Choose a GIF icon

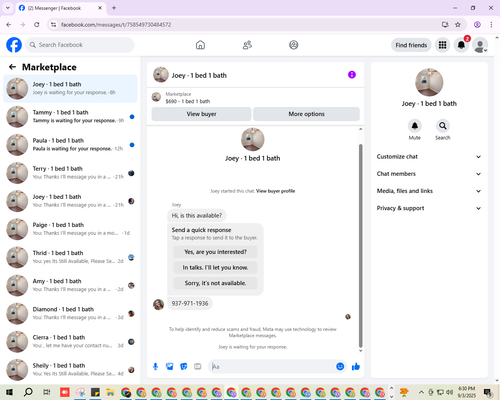click(198, 367)
